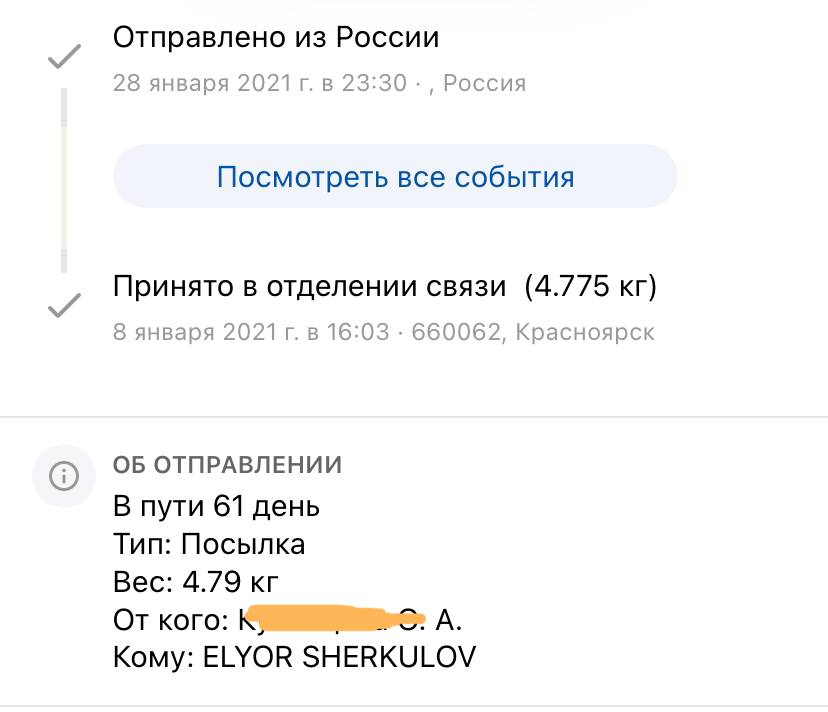This screenshot has height=712, width=828.
Task: Click the checkmark beside "Принято в отделении связи"
Action: (x=65, y=306)
